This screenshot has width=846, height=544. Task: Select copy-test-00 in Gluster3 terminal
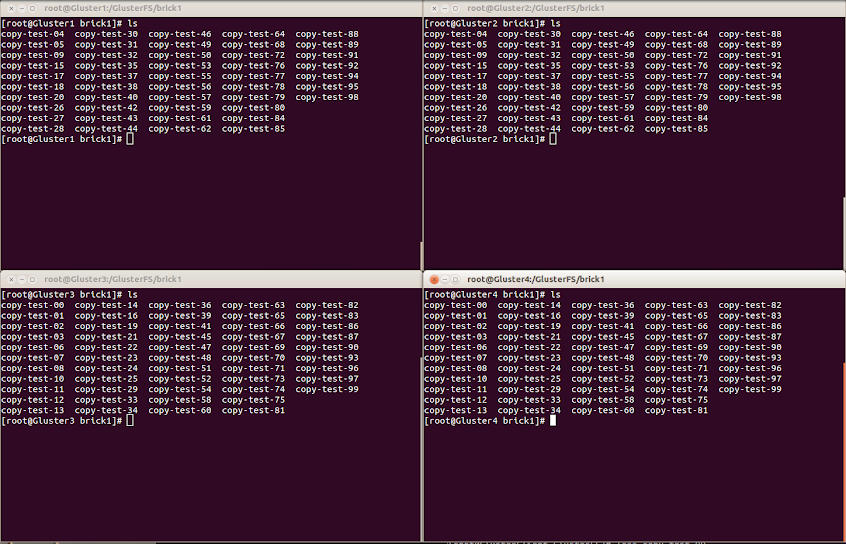pyautogui.click(x=33, y=306)
